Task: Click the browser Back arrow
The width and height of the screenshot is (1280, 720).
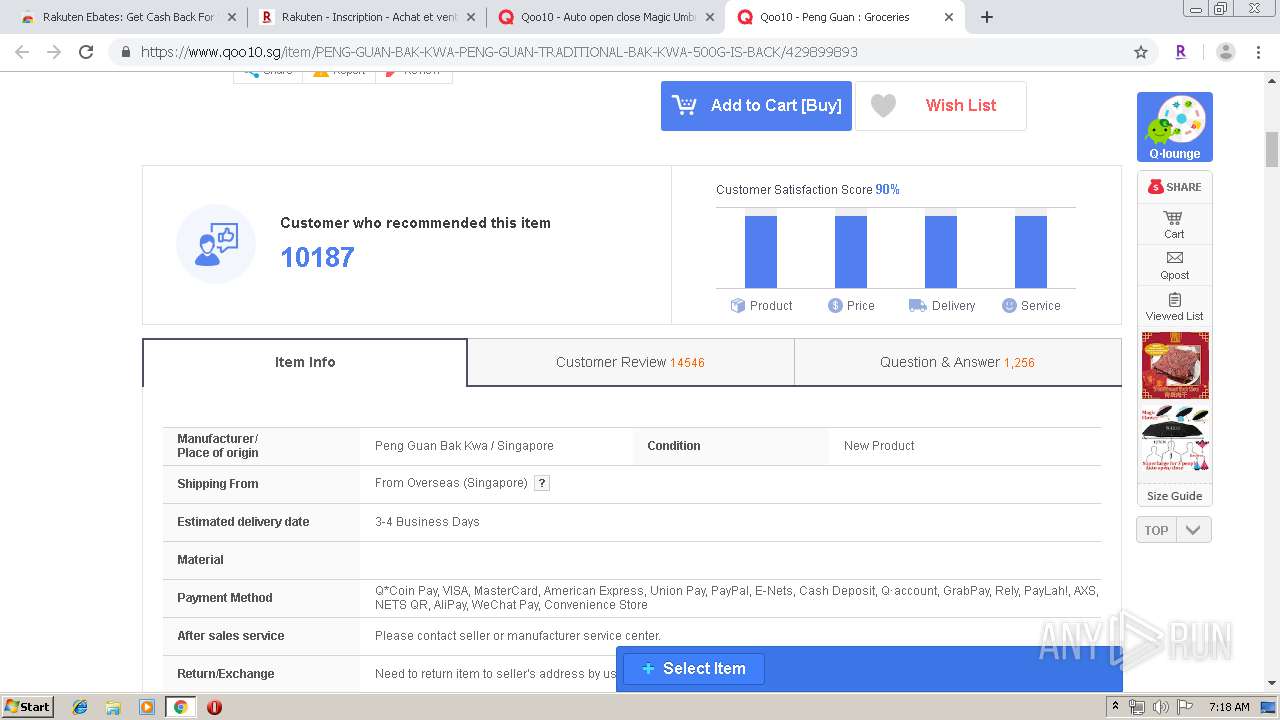Action: tap(22, 52)
